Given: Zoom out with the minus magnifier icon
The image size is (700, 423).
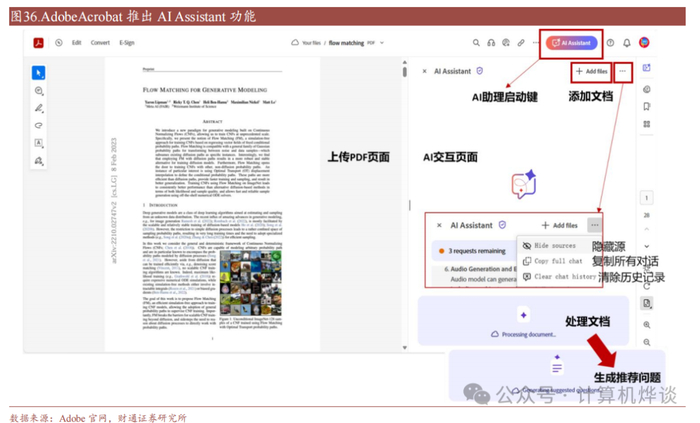Looking at the screenshot, I should [646, 342].
